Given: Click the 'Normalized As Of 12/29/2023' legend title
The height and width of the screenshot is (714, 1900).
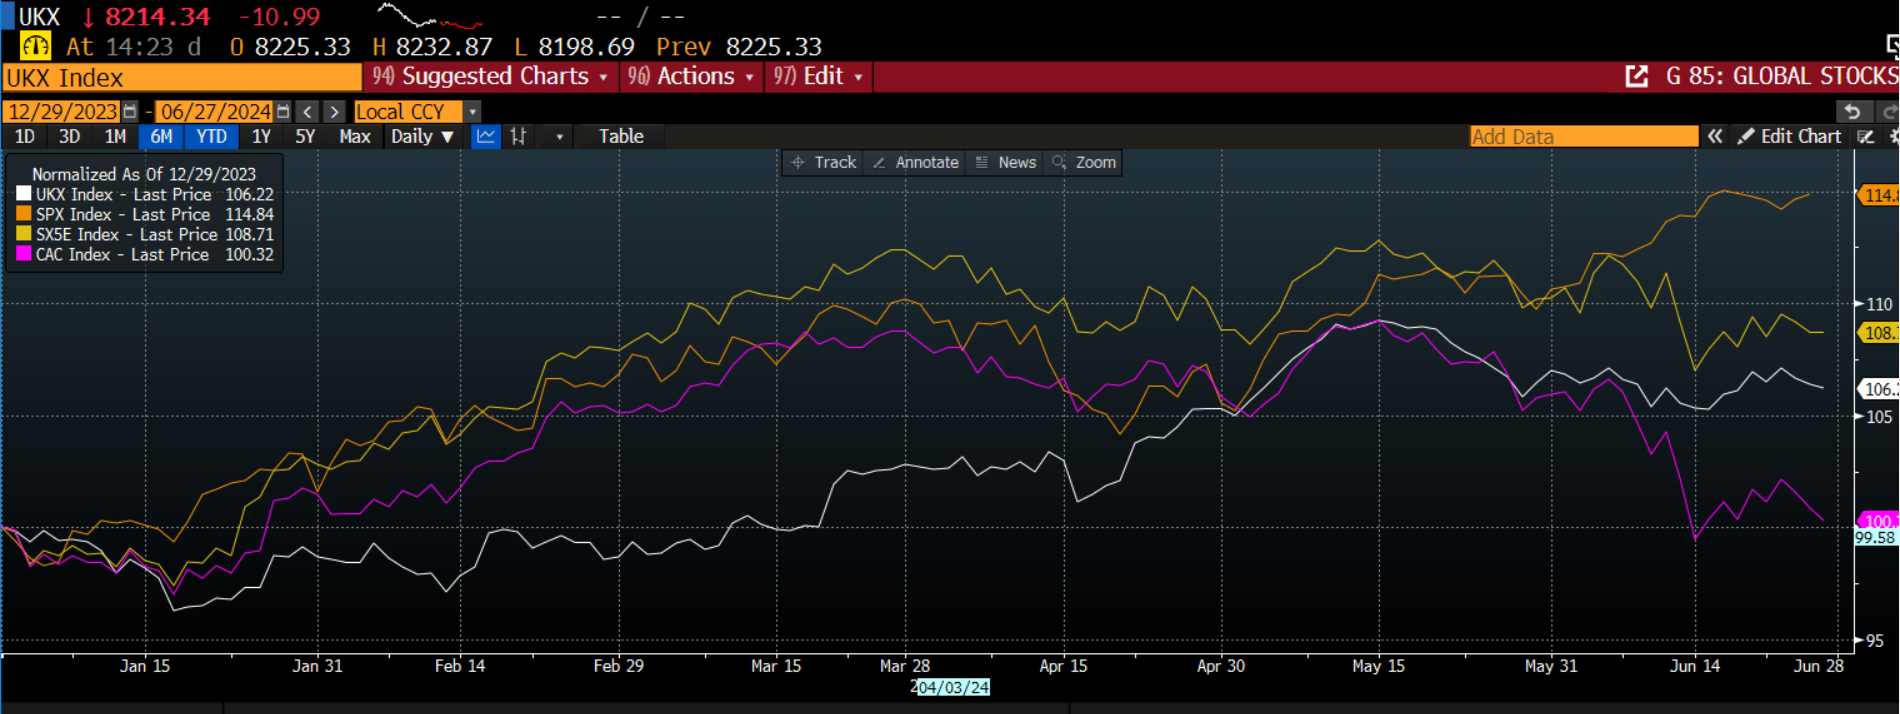Looking at the screenshot, I should [144, 174].
